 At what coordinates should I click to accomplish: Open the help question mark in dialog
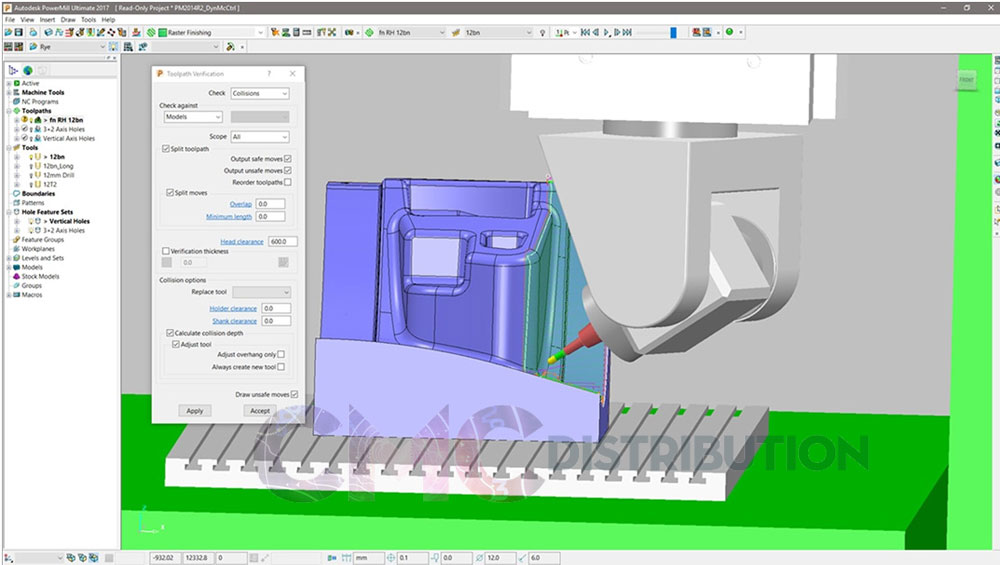pos(269,74)
